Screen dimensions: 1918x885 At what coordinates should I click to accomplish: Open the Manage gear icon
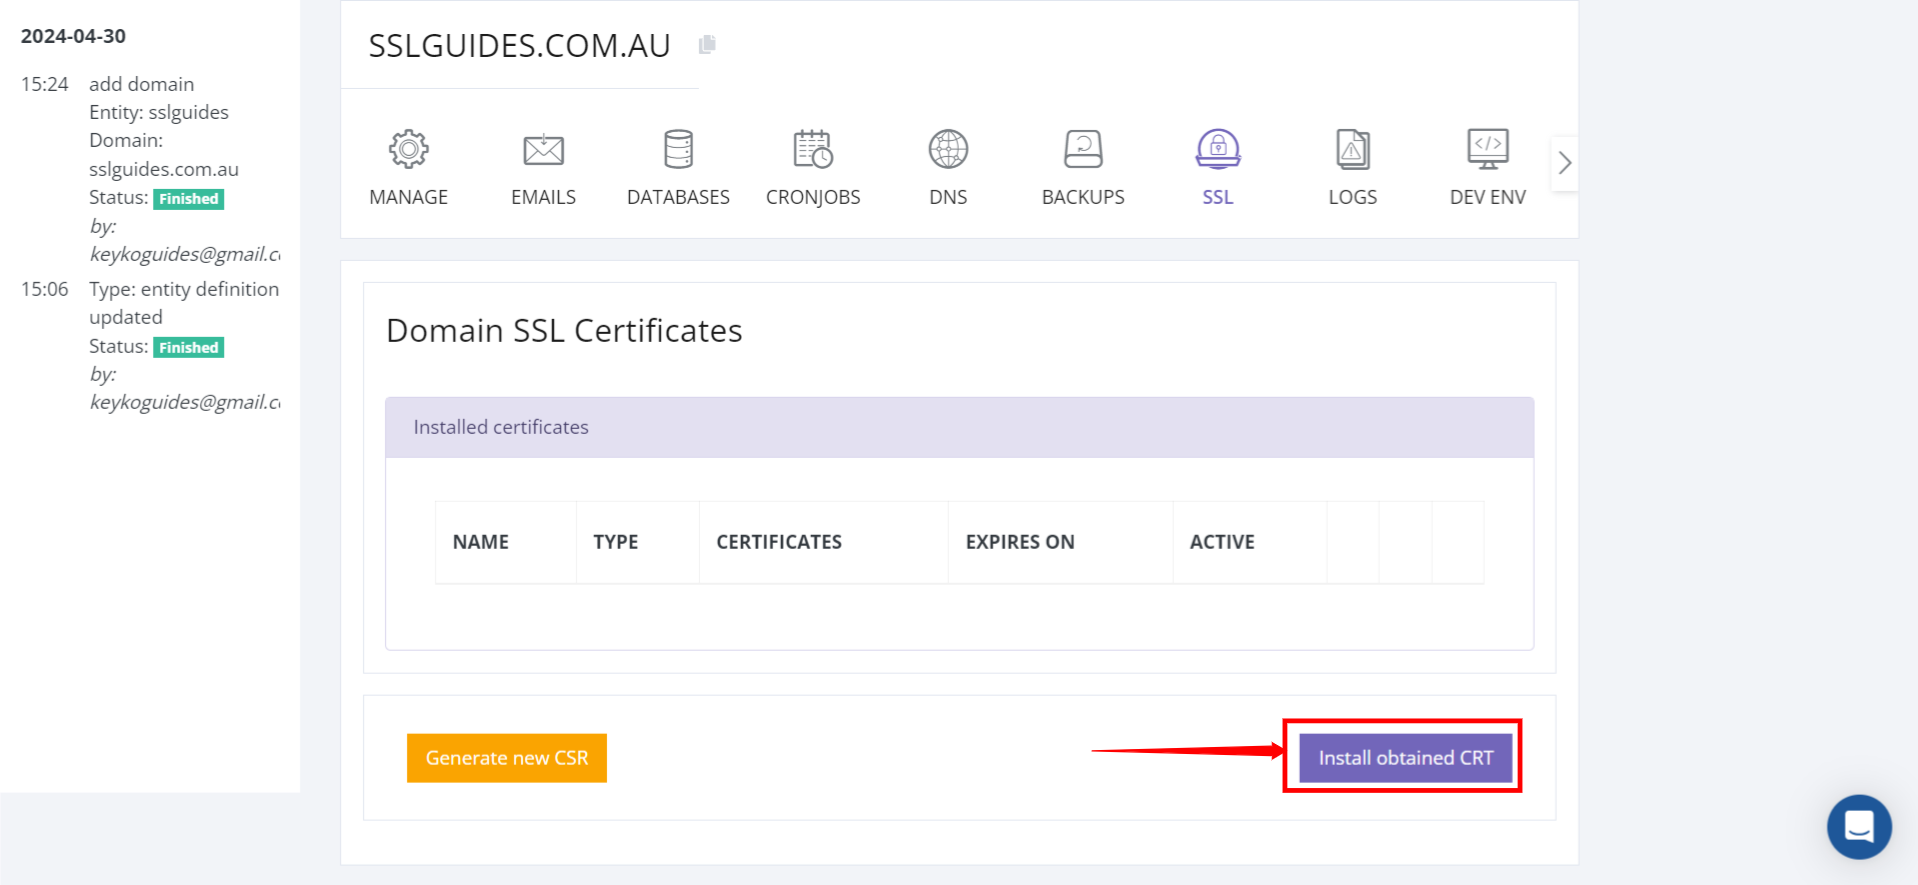[x=408, y=150]
